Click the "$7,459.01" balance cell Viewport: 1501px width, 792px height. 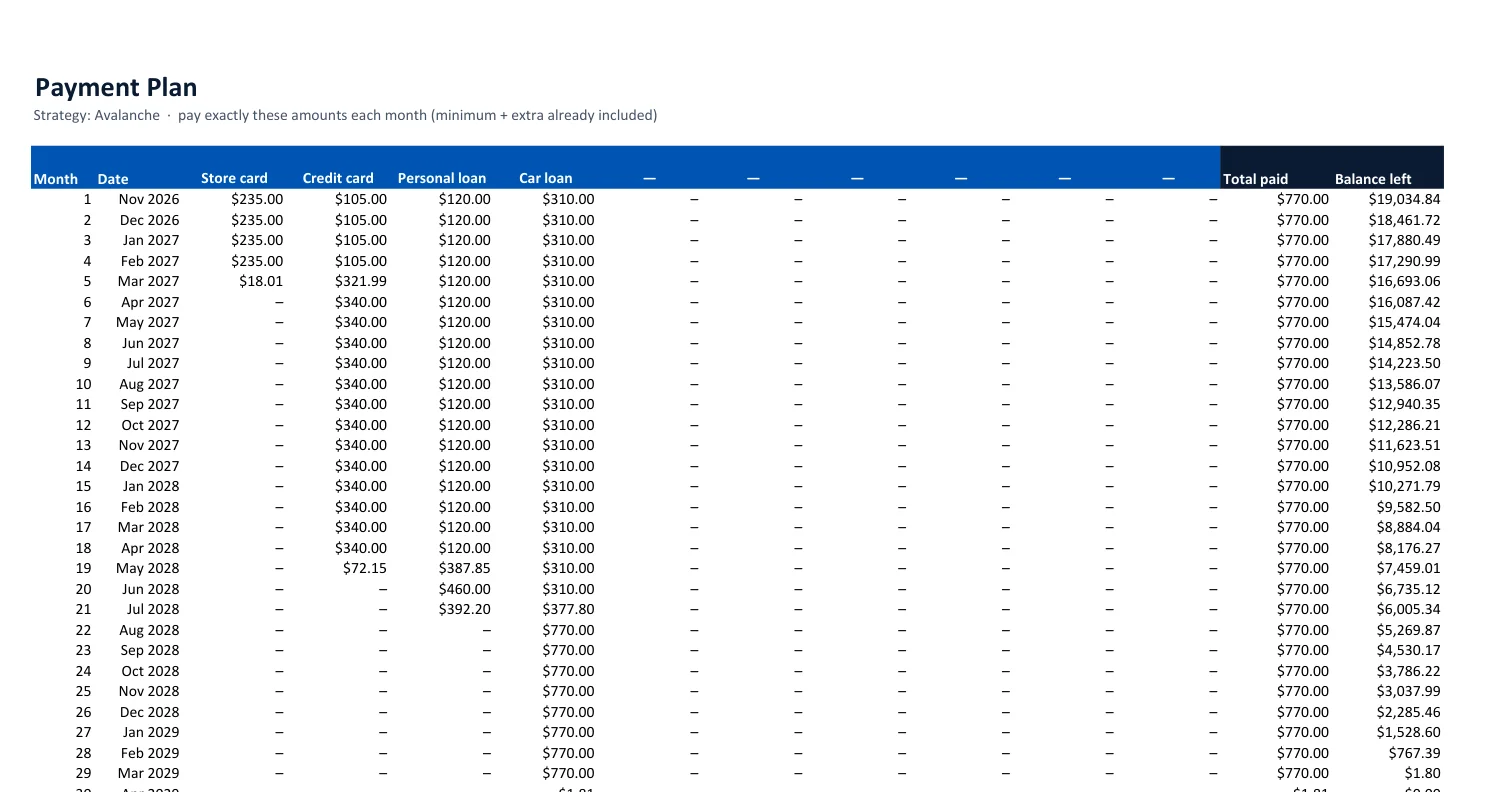click(1409, 569)
